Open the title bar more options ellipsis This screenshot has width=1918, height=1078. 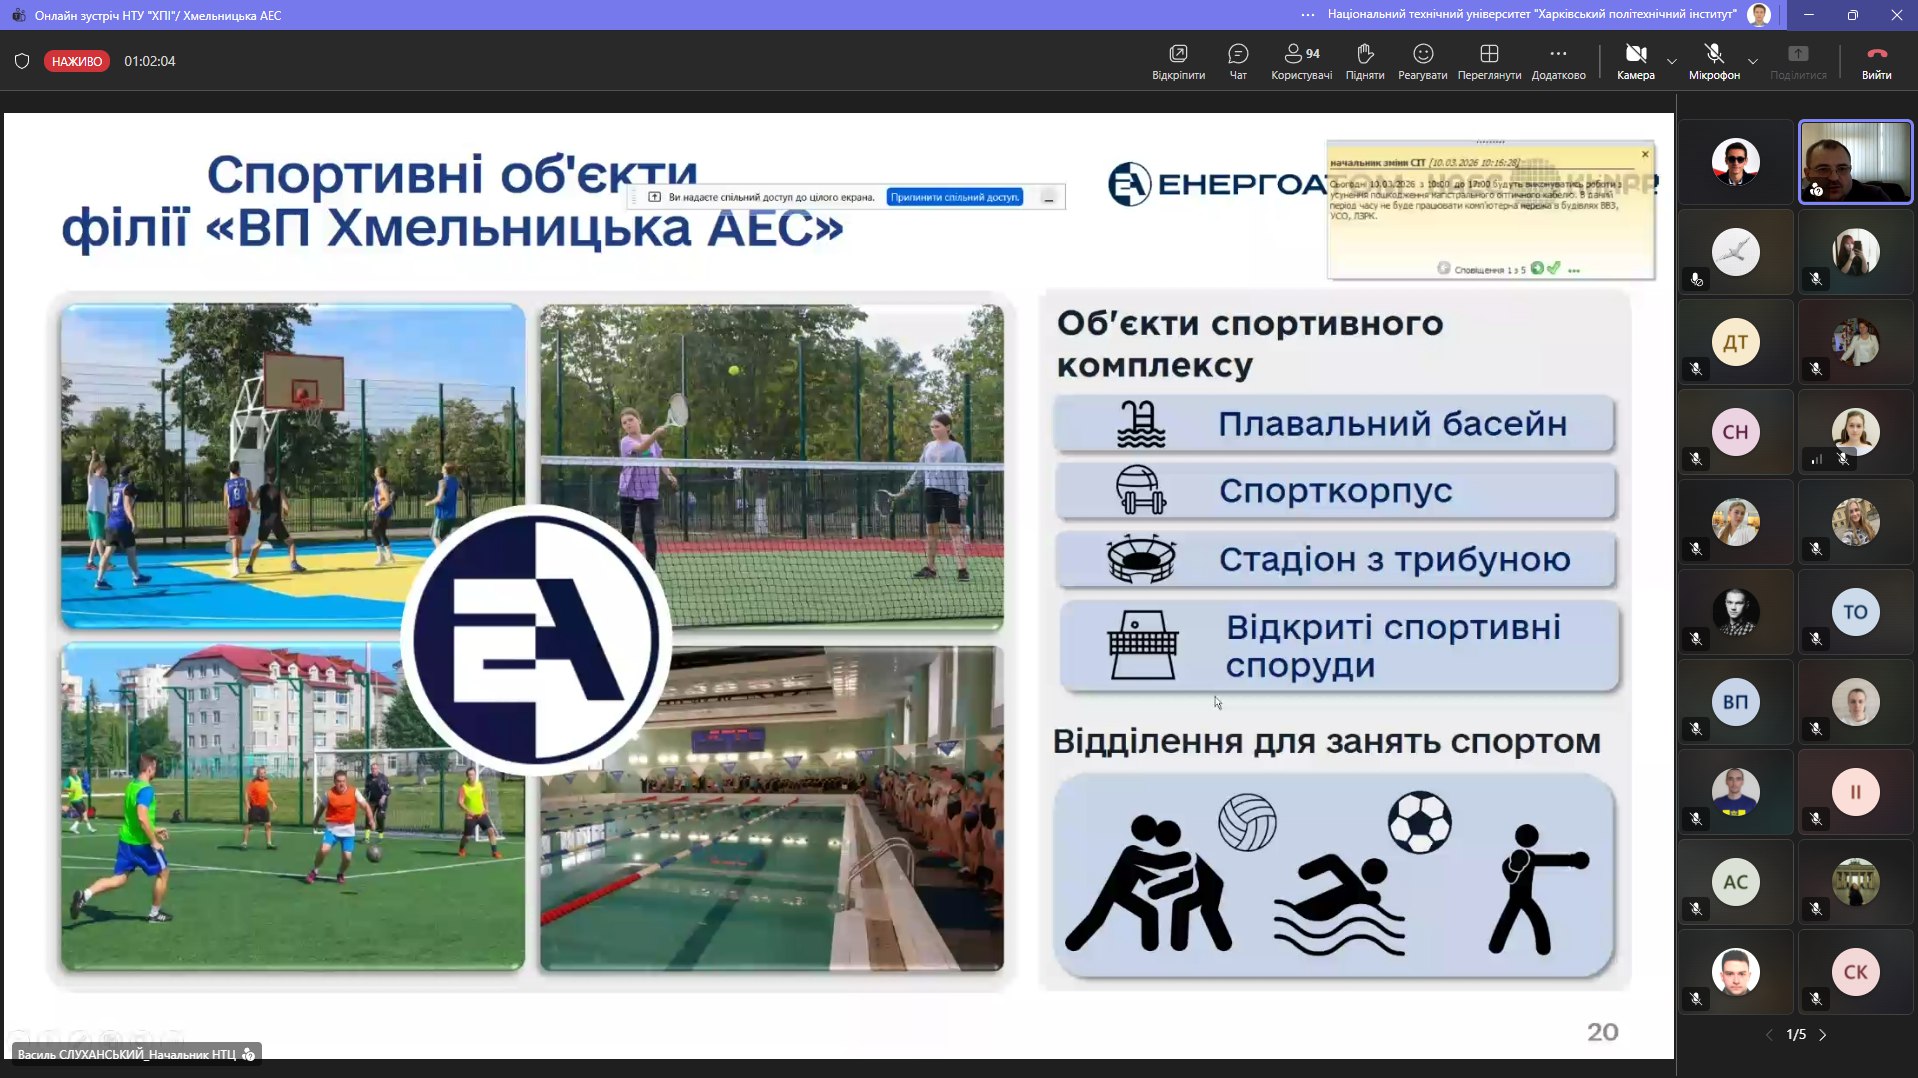[x=1308, y=15]
